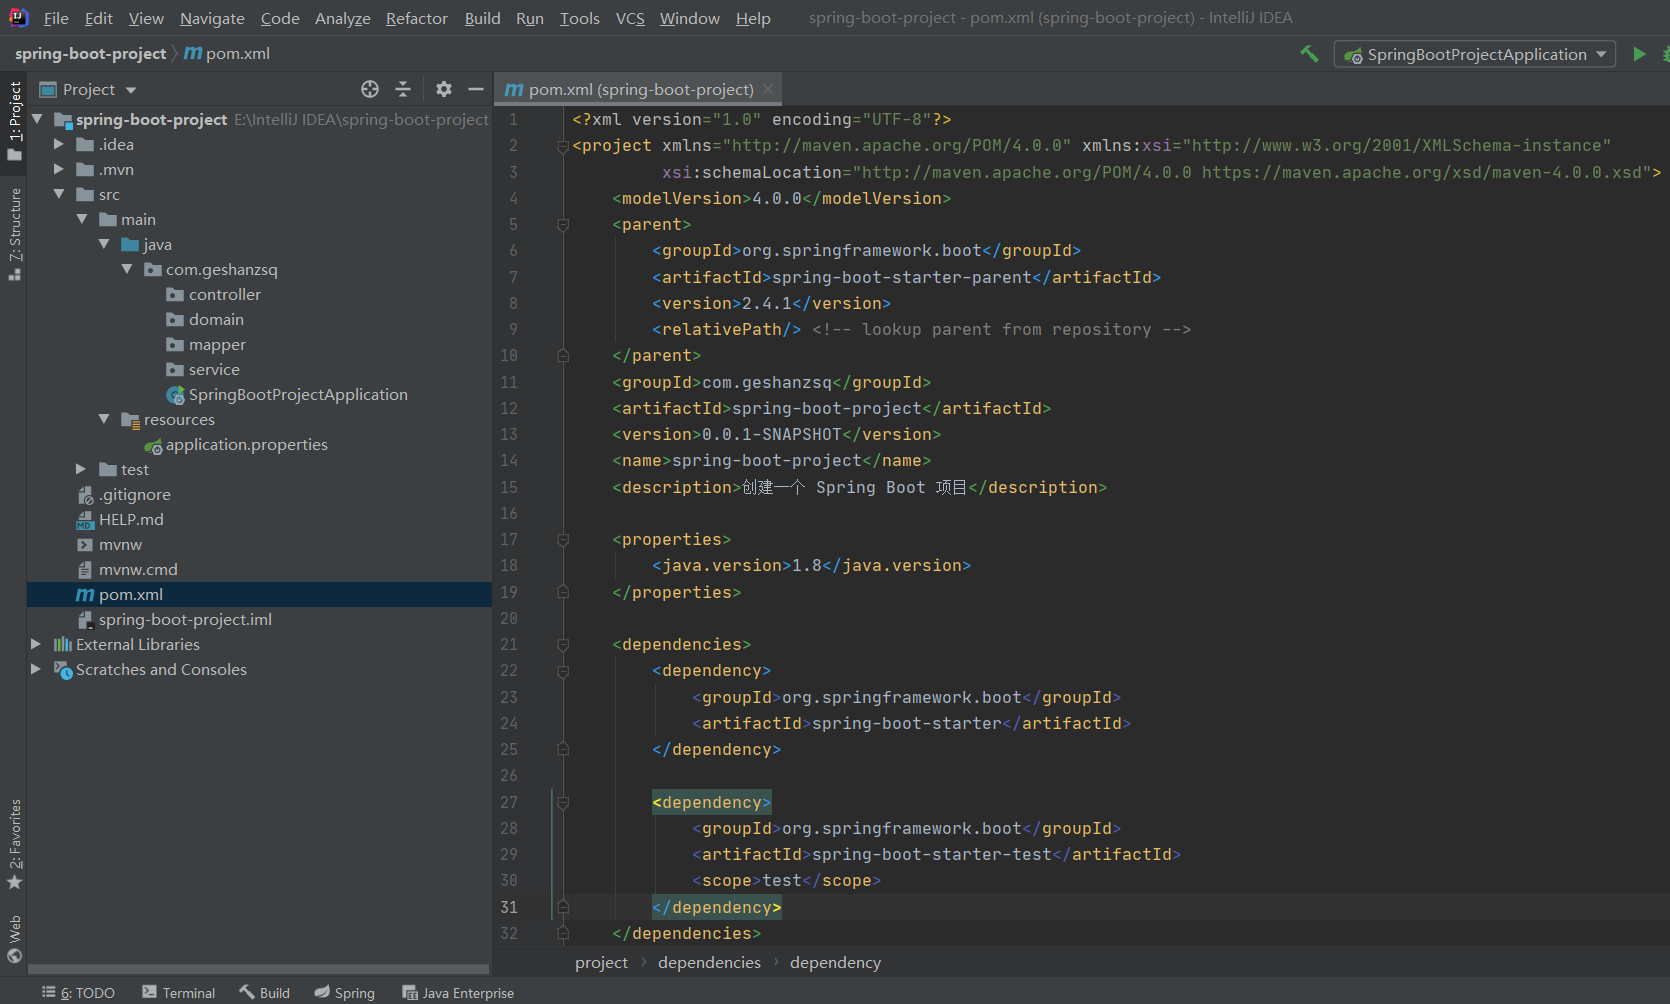Viewport: 1670px width, 1004px height.
Task: Click the 'project' breadcrumb in the editor
Action: click(601, 962)
